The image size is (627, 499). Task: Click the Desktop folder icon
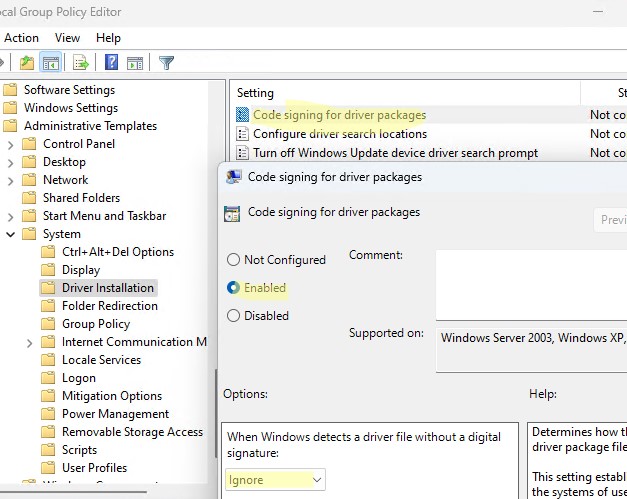tap(29, 162)
